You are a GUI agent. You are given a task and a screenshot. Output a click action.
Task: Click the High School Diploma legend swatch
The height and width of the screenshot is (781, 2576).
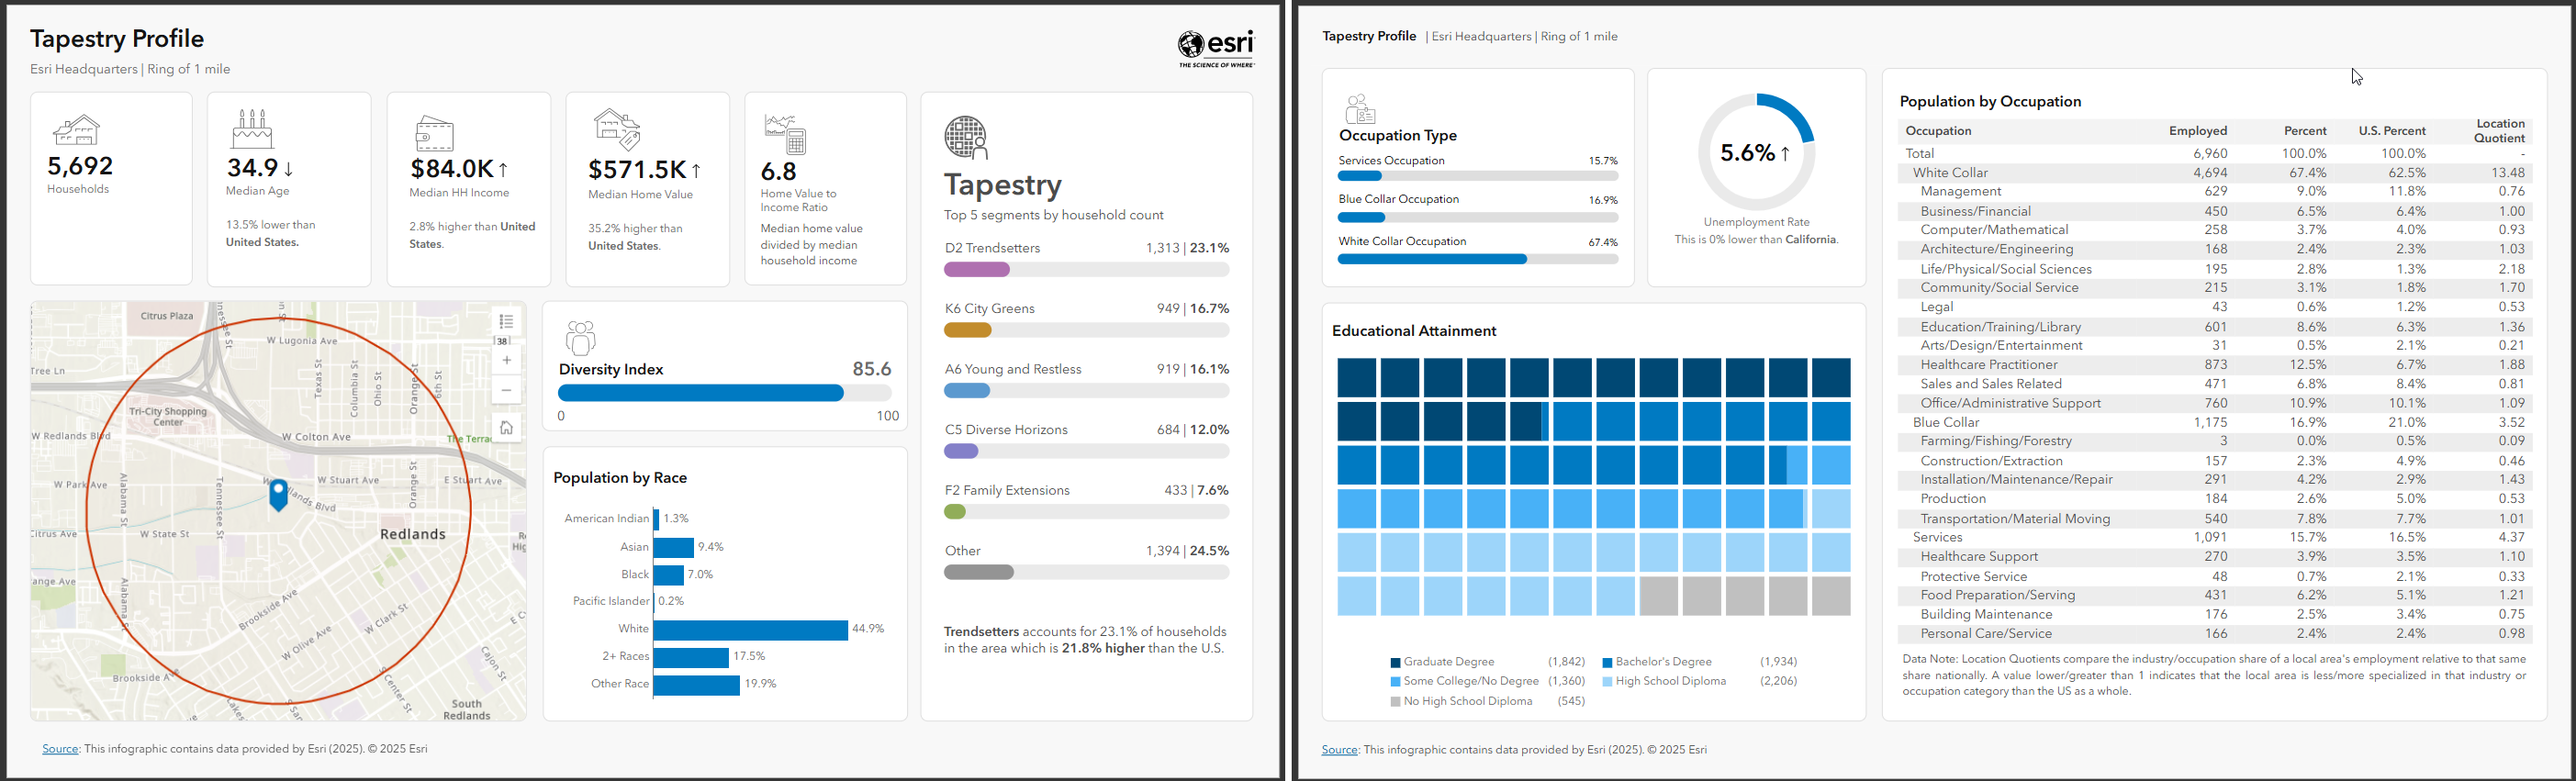click(x=1607, y=682)
